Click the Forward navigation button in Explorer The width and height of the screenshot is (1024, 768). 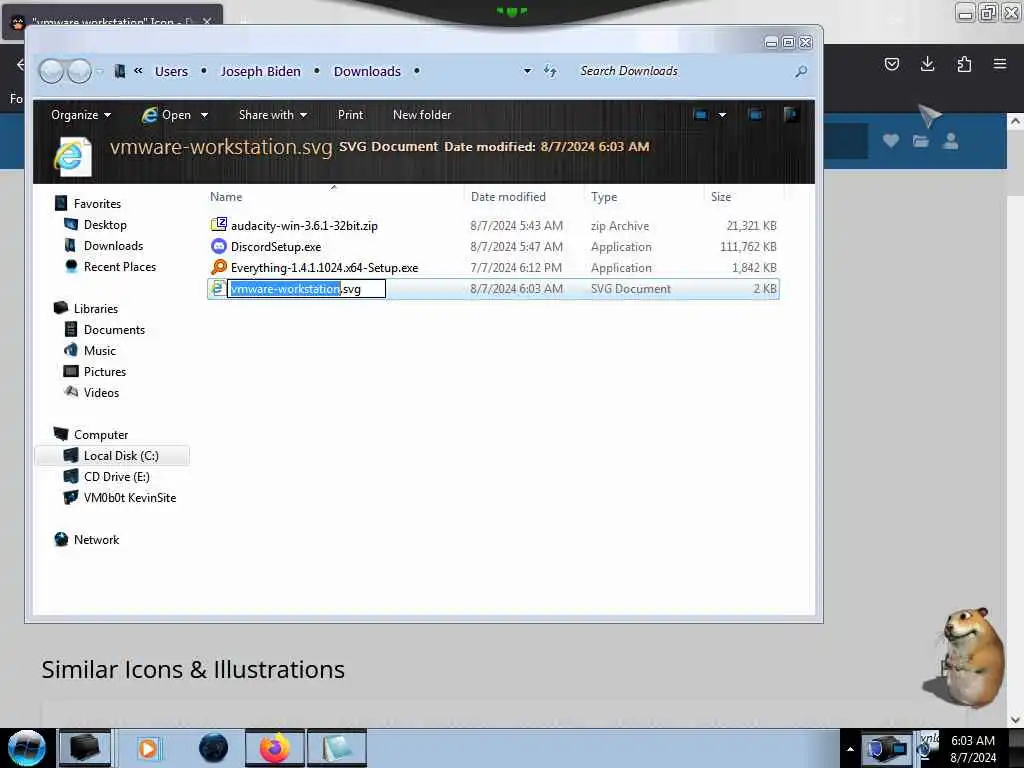click(80, 71)
